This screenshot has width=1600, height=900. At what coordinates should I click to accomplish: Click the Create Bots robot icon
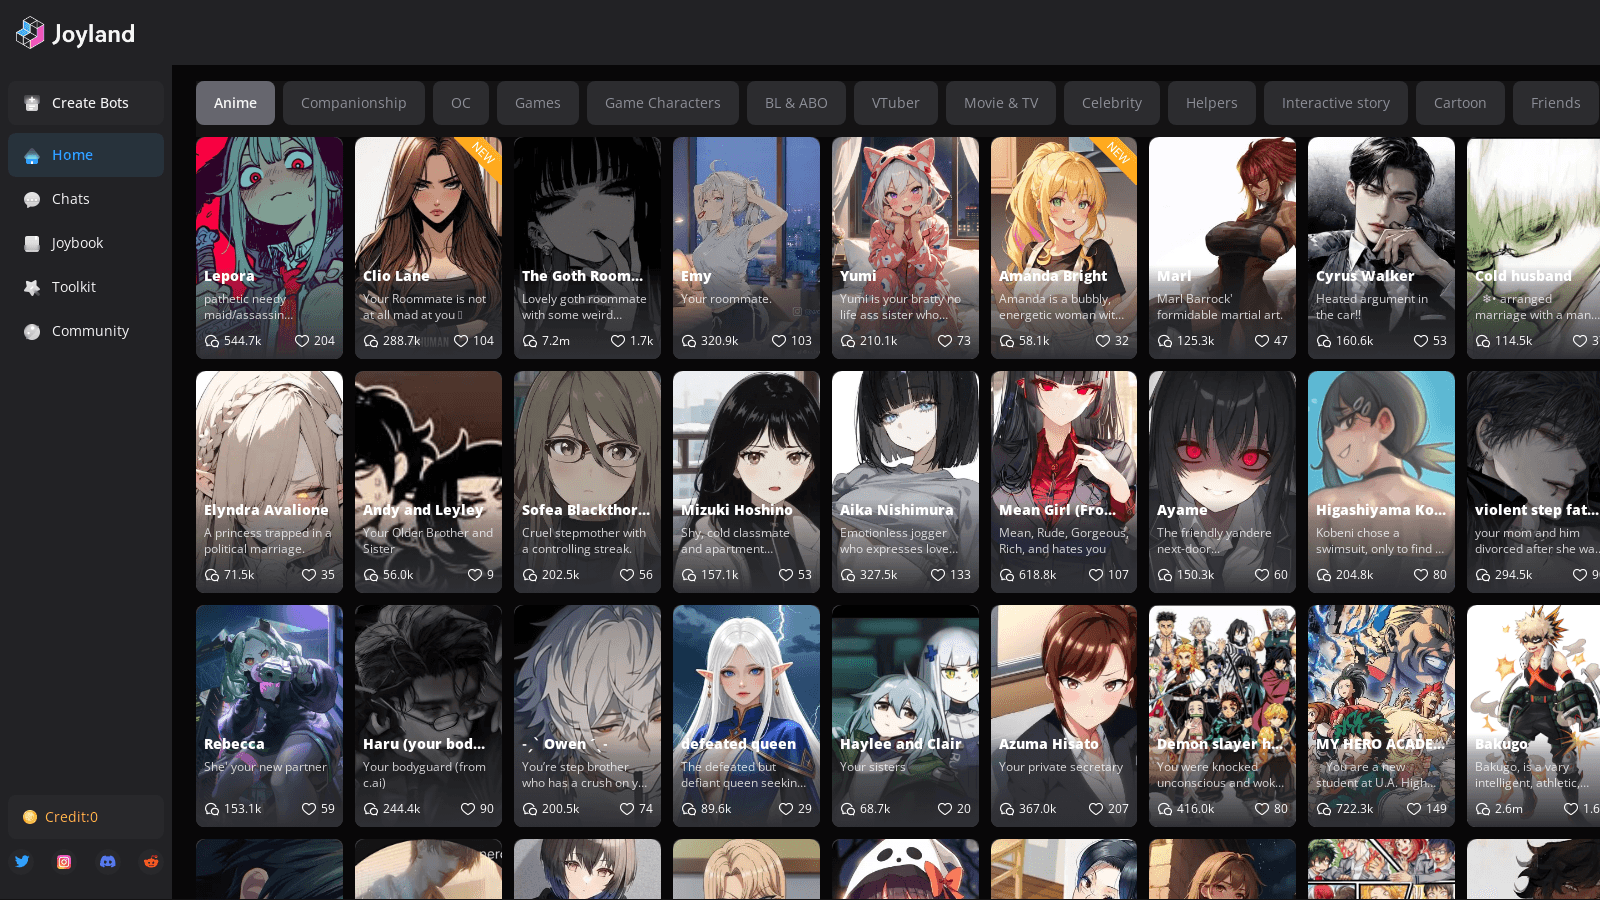coord(32,103)
